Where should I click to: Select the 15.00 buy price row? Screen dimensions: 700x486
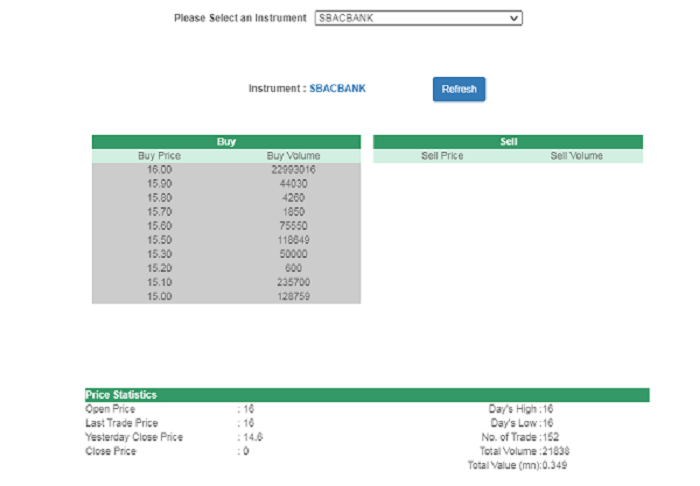(160, 297)
